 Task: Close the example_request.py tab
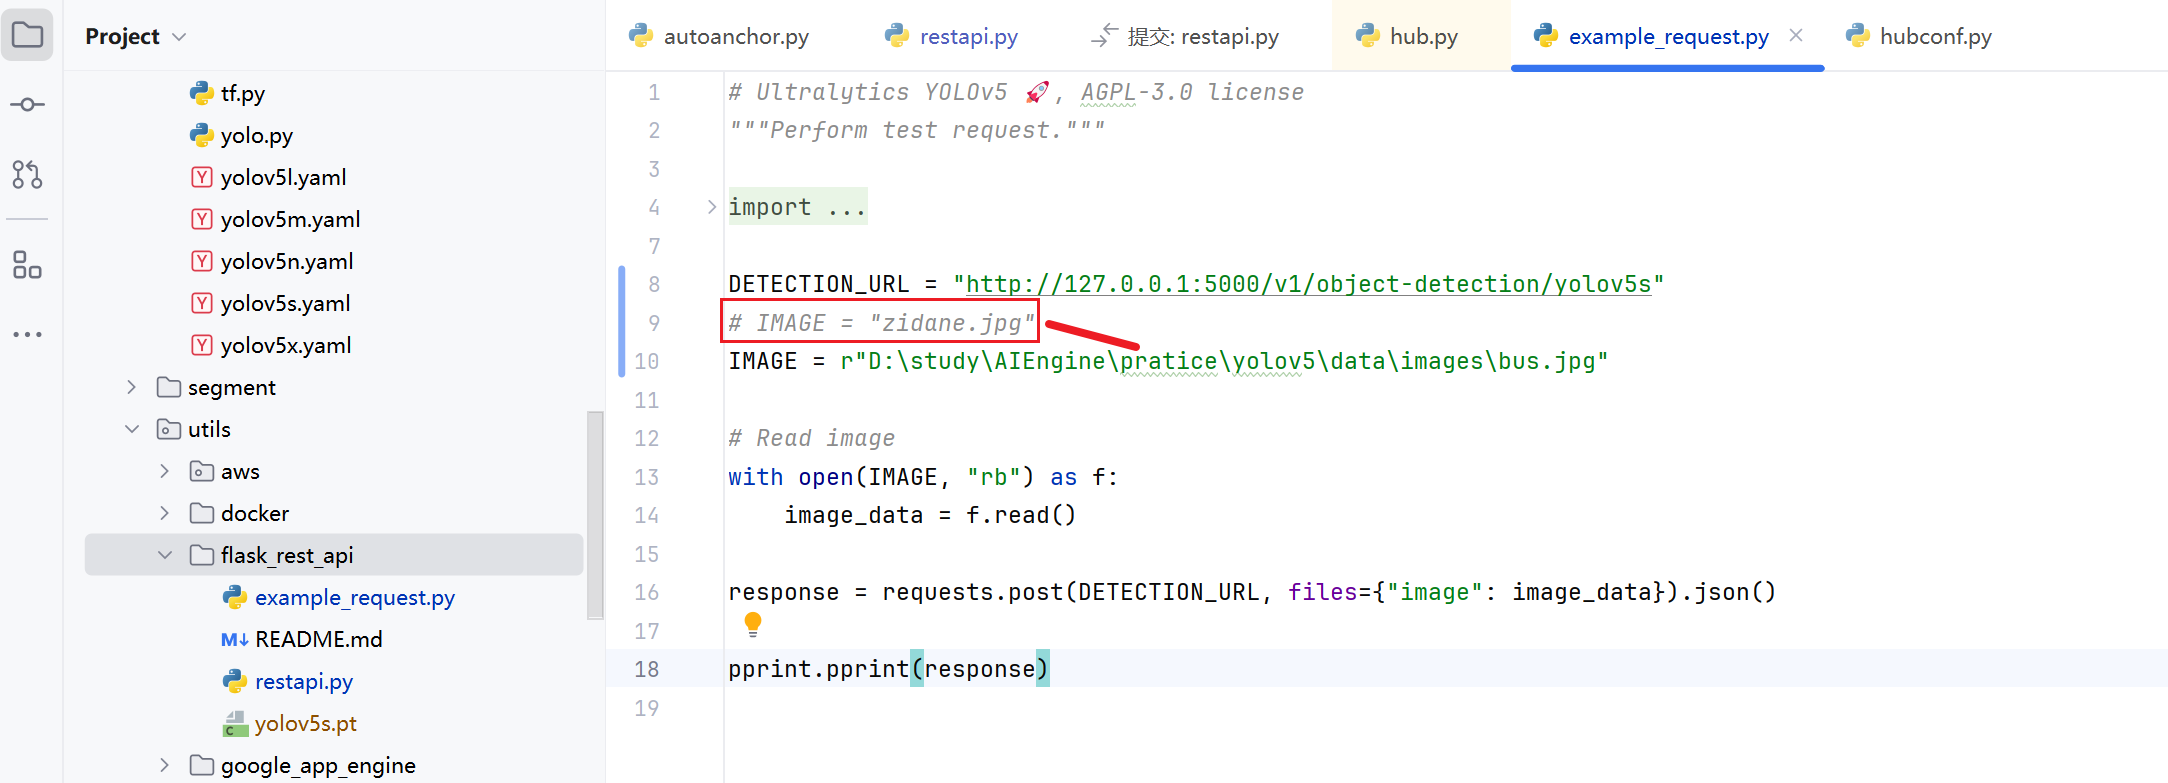(x=1796, y=35)
